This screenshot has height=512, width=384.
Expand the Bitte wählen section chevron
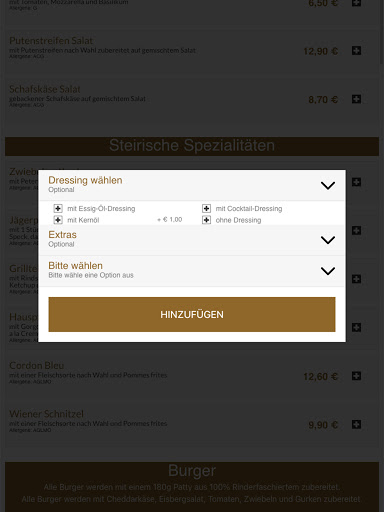click(x=328, y=271)
